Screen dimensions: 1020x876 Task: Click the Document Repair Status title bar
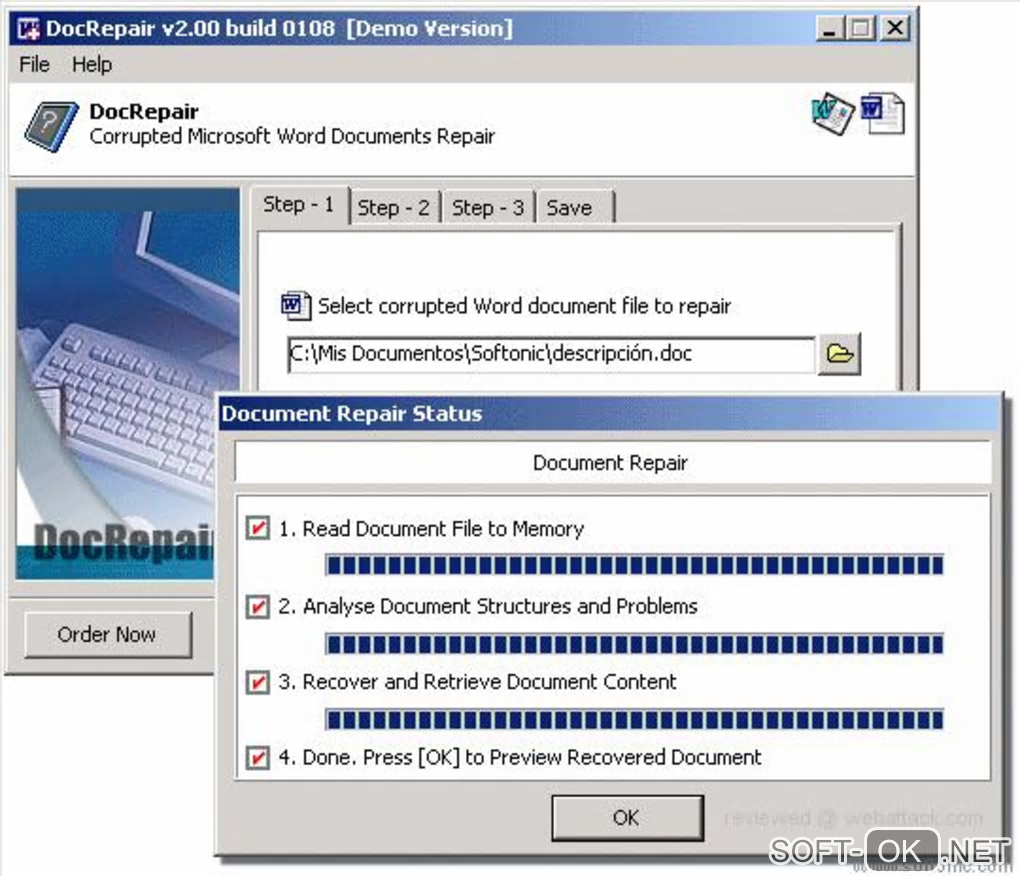610,414
